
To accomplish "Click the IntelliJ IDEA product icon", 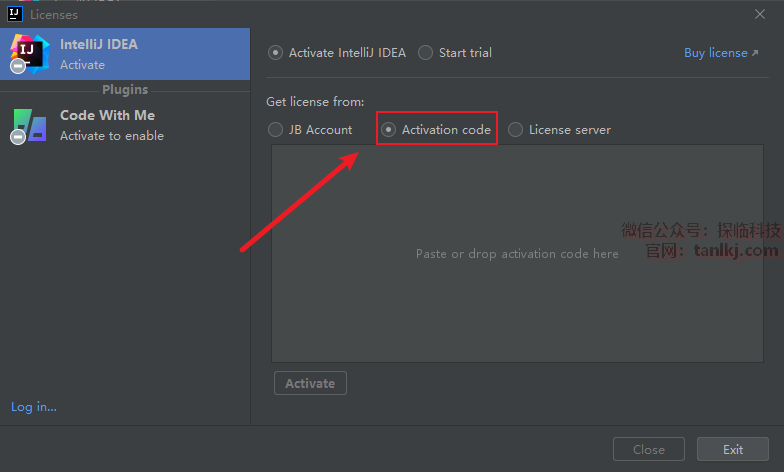I will pos(28,53).
